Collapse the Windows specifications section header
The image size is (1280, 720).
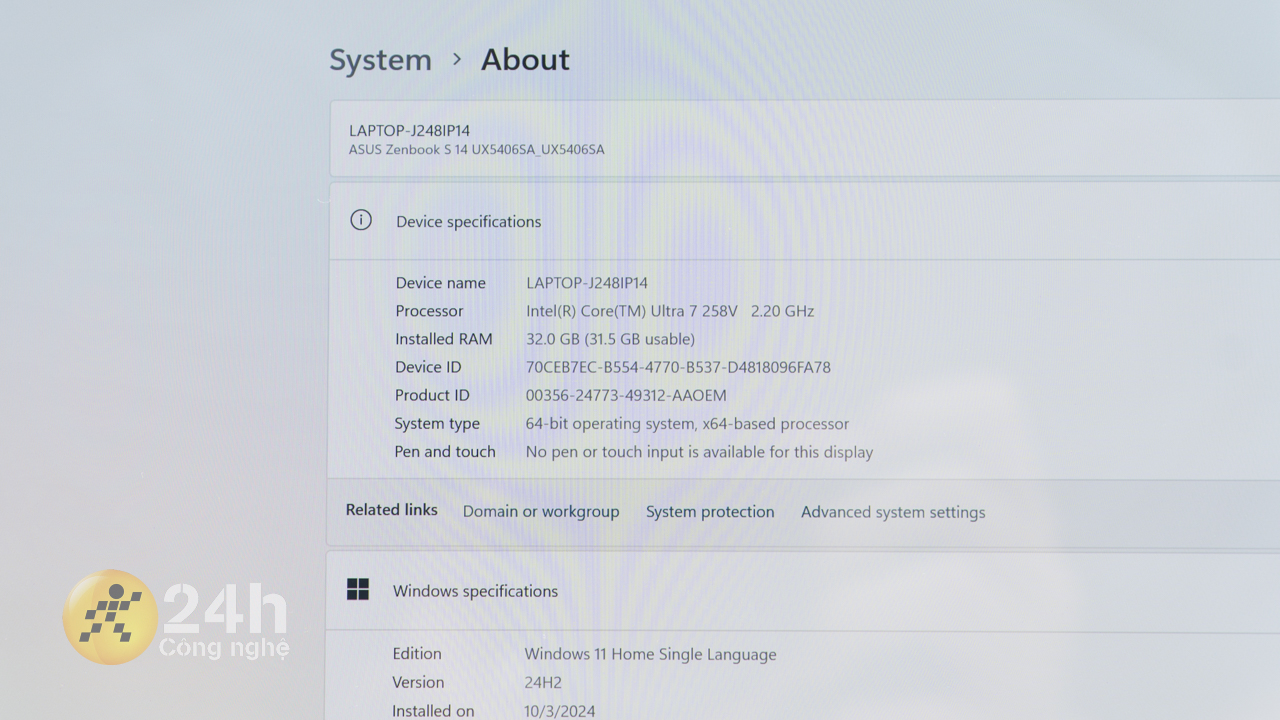803,591
